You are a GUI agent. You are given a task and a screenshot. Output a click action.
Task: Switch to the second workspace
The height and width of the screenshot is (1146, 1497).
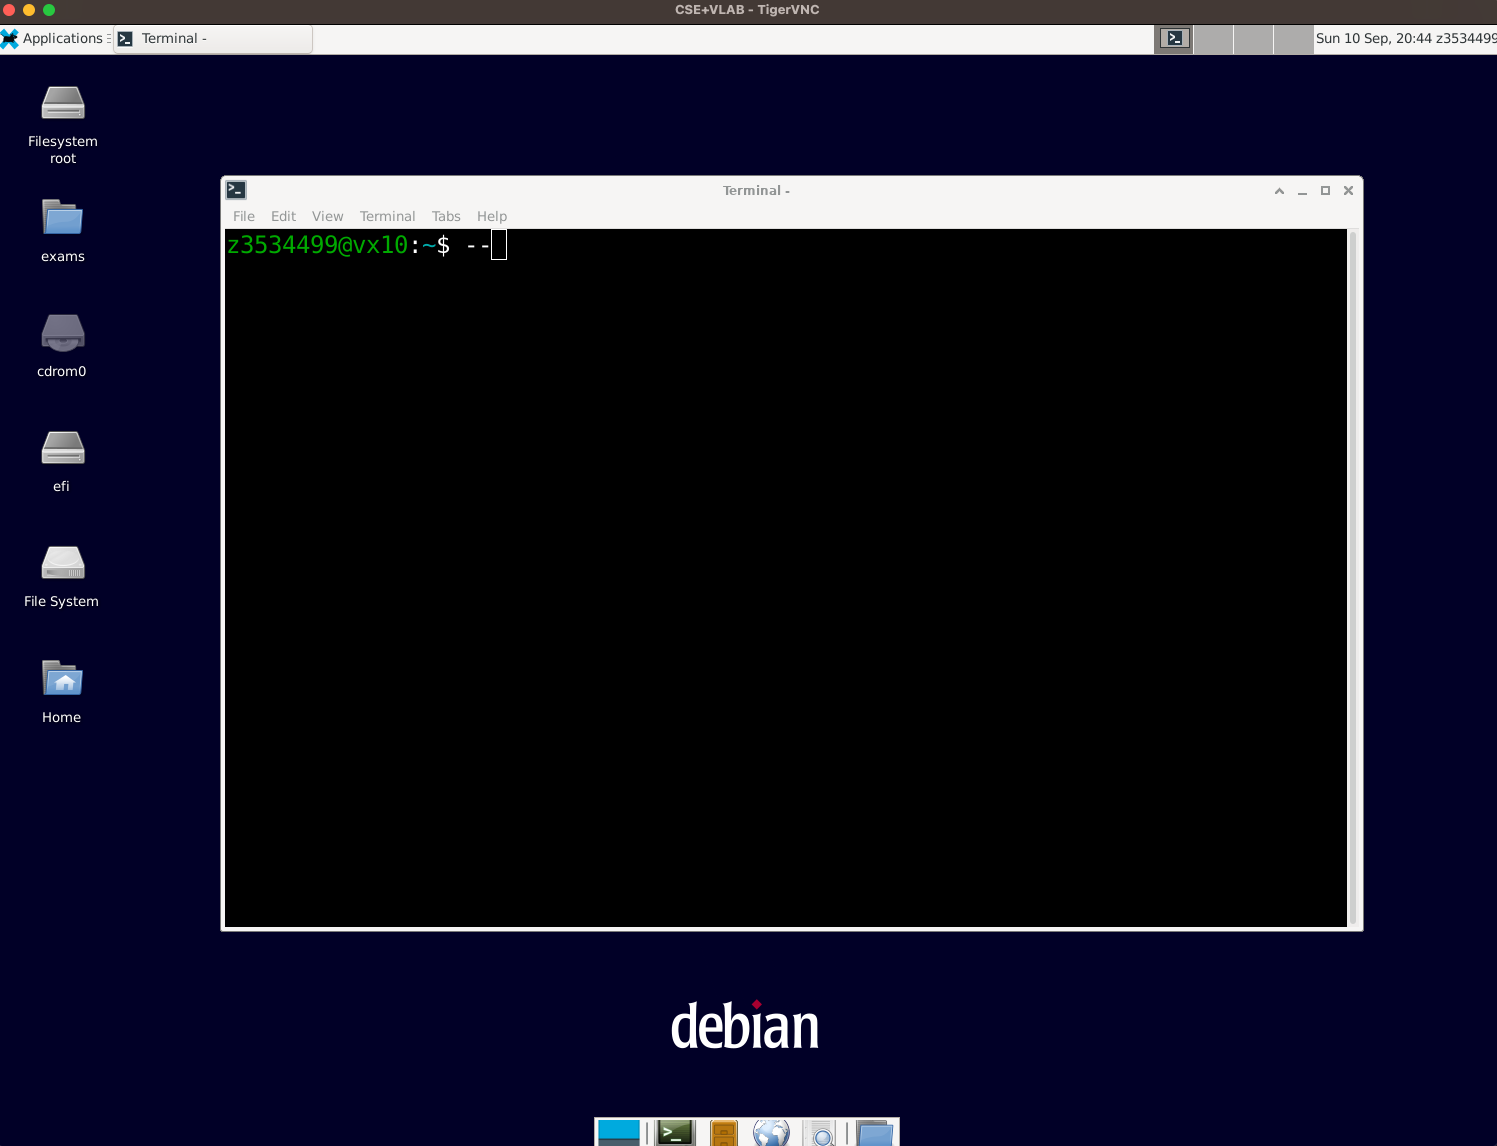coord(1213,39)
